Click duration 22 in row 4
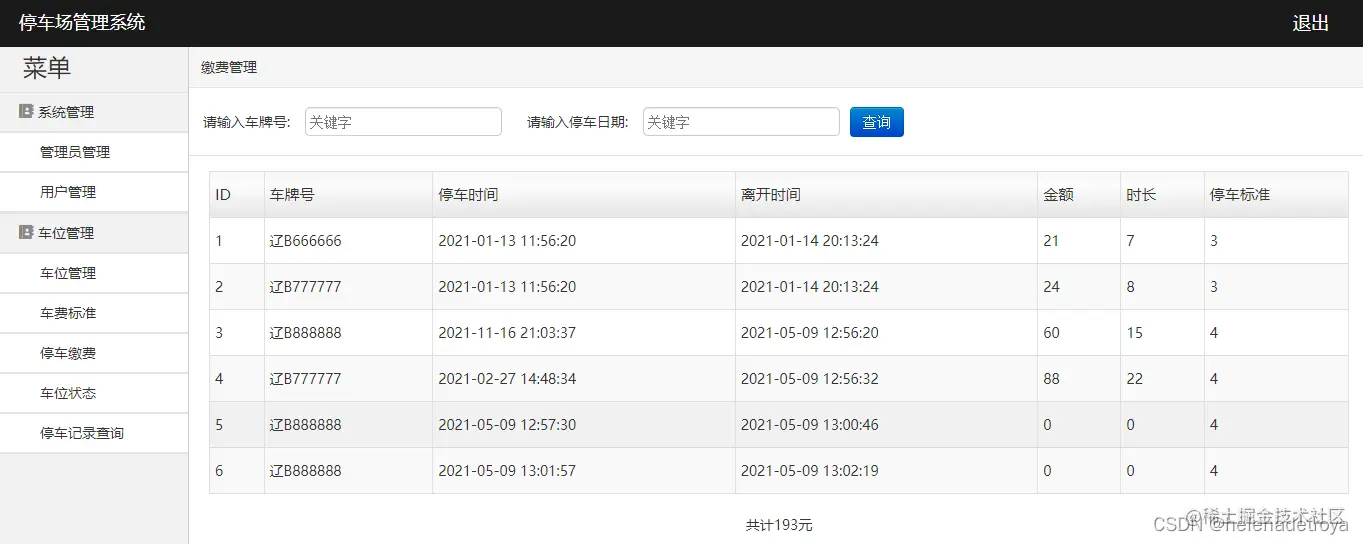Screen dimensions: 1363x544 coord(1134,379)
